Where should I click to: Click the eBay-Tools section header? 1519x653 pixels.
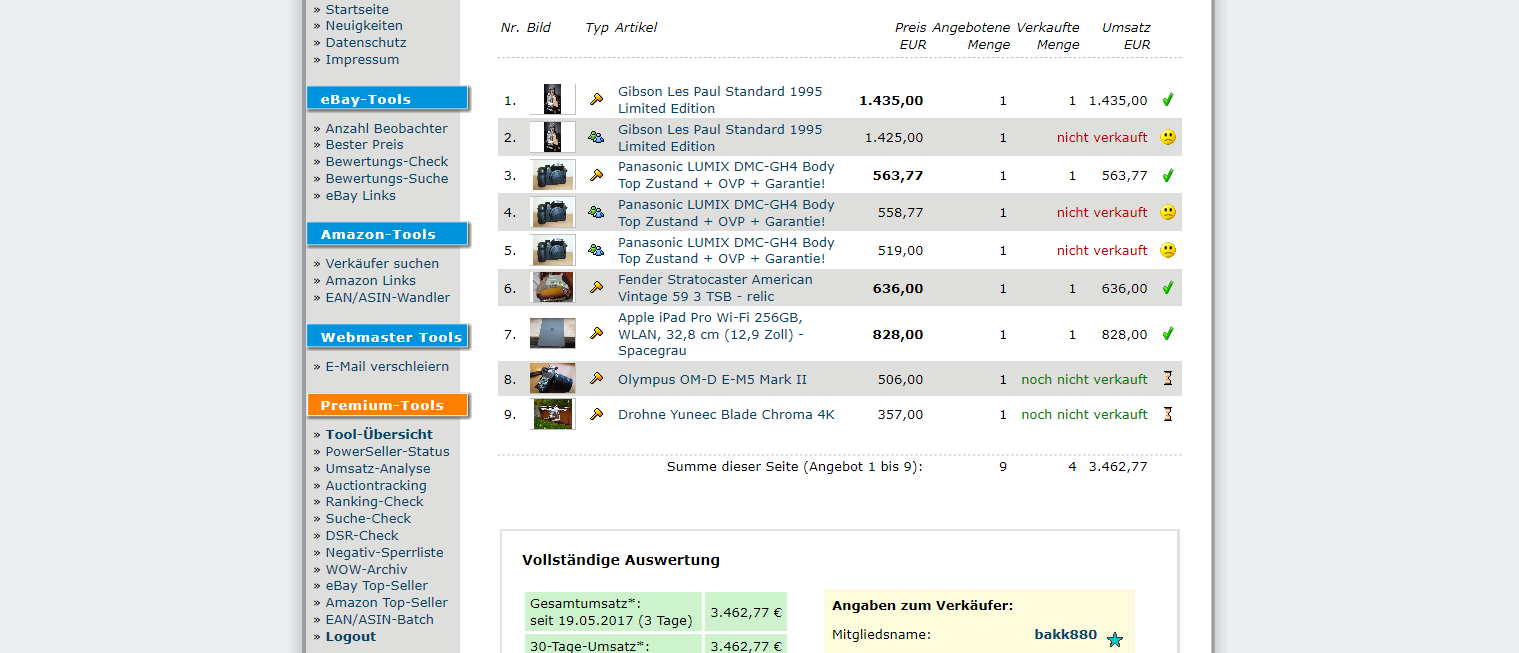pyautogui.click(x=388, y=99)
